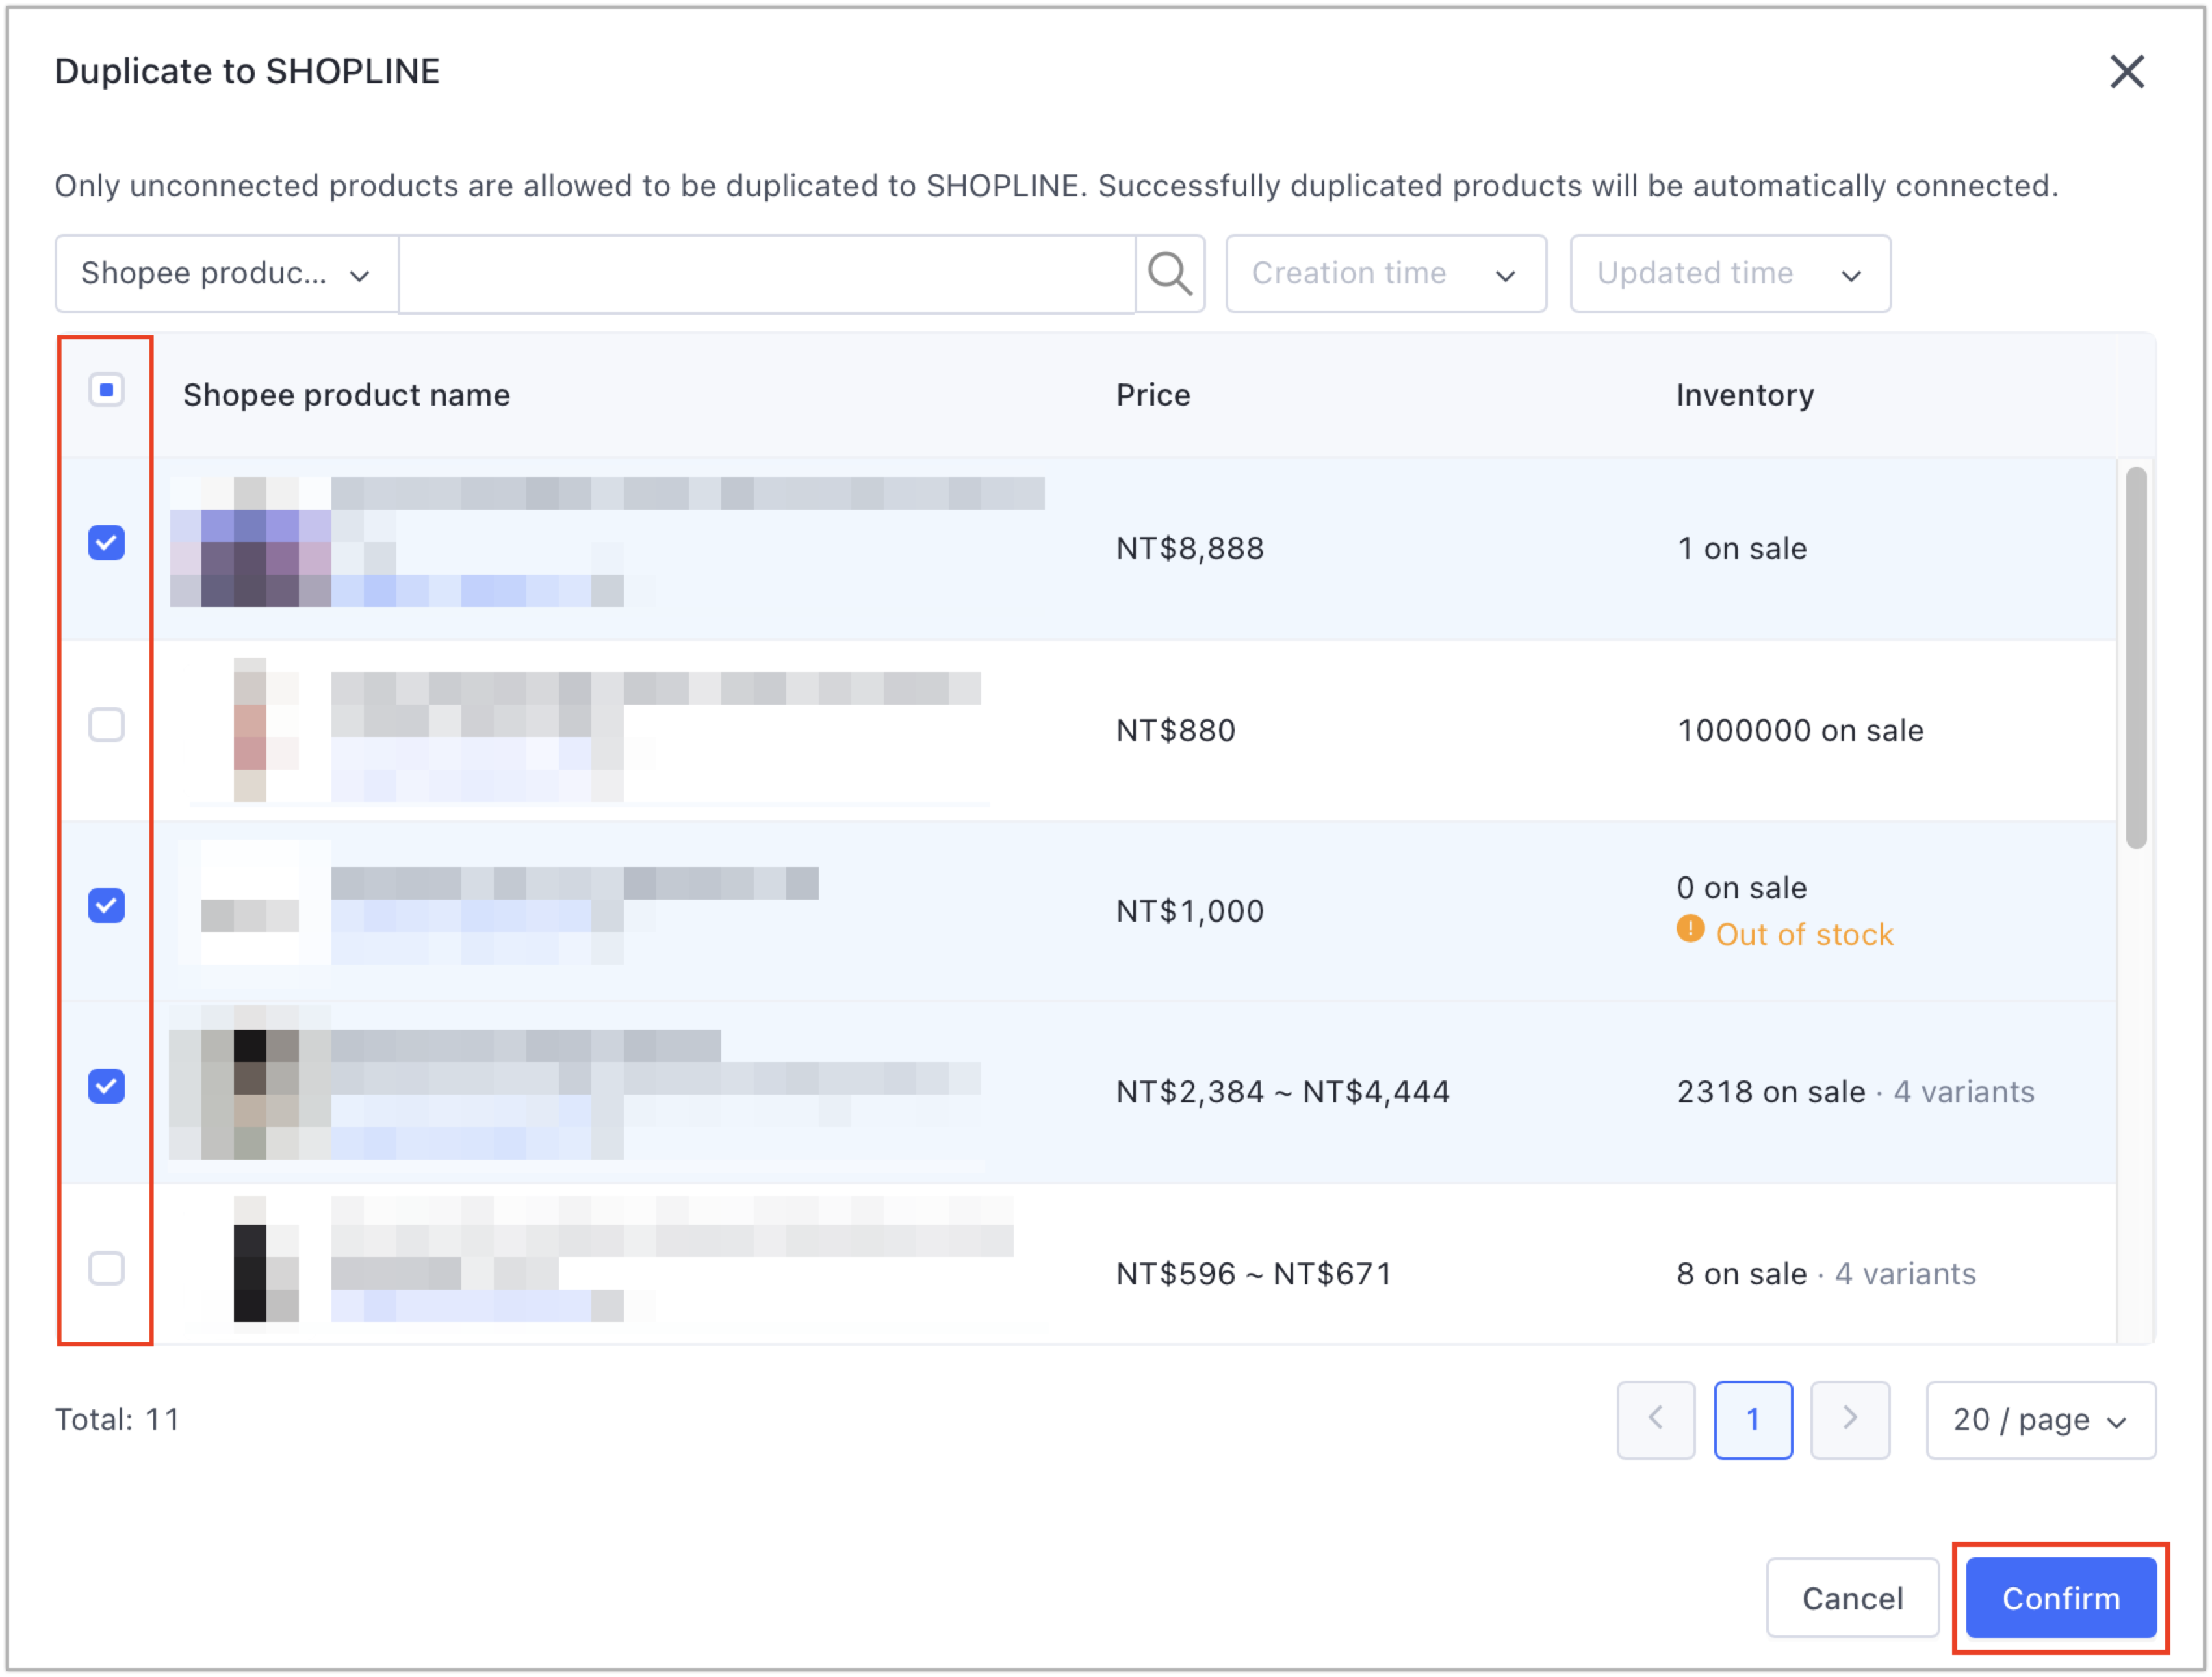Screen dimensions: 2212x1677
Task: Click the search magnifier icon
Action: (x=1169, y=274)
